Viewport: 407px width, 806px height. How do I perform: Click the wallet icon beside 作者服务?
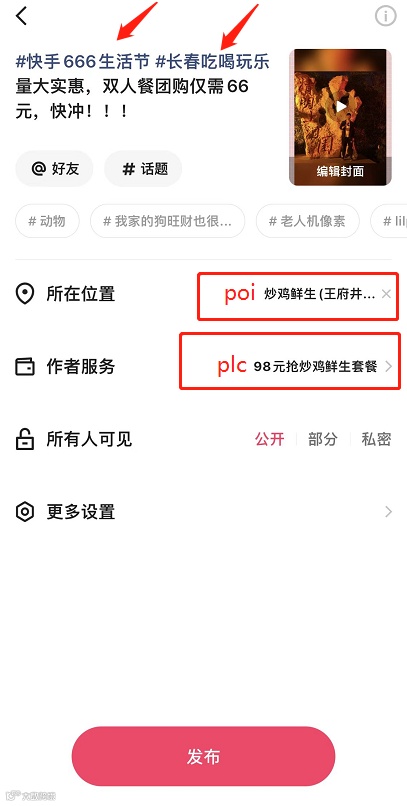click(25, 367)
